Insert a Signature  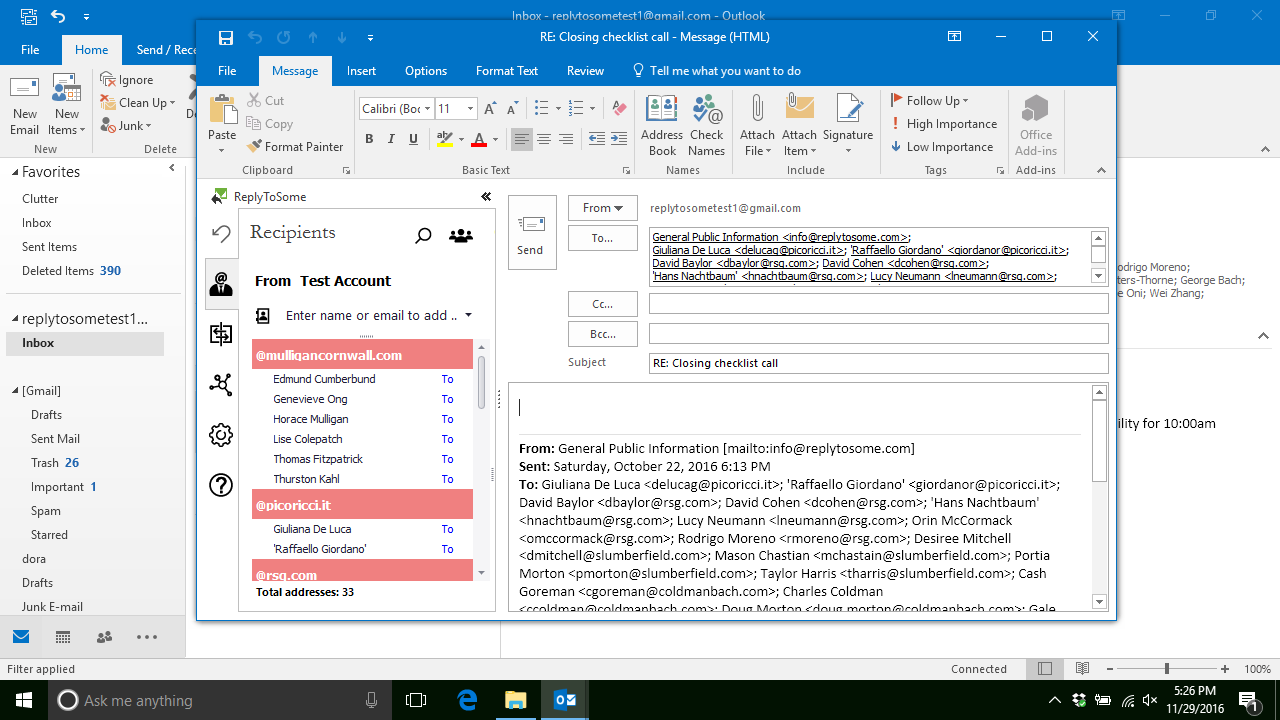848,125
